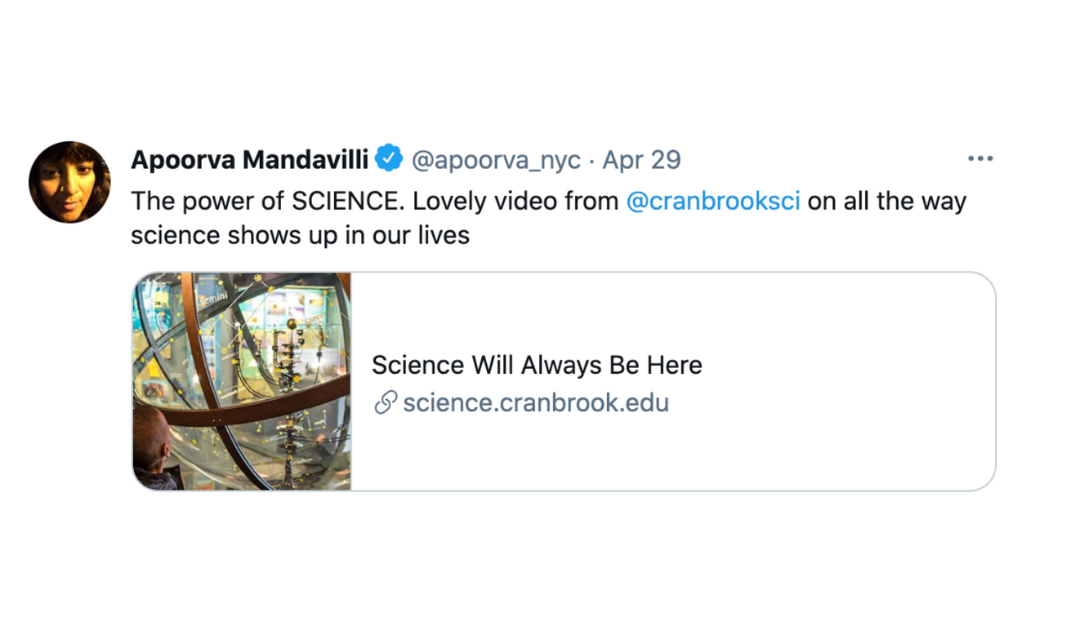The width and height of the screenshot is (1080, 628).
Task: Click the phrase "Lovely video from"
Action: pos(515,201)
